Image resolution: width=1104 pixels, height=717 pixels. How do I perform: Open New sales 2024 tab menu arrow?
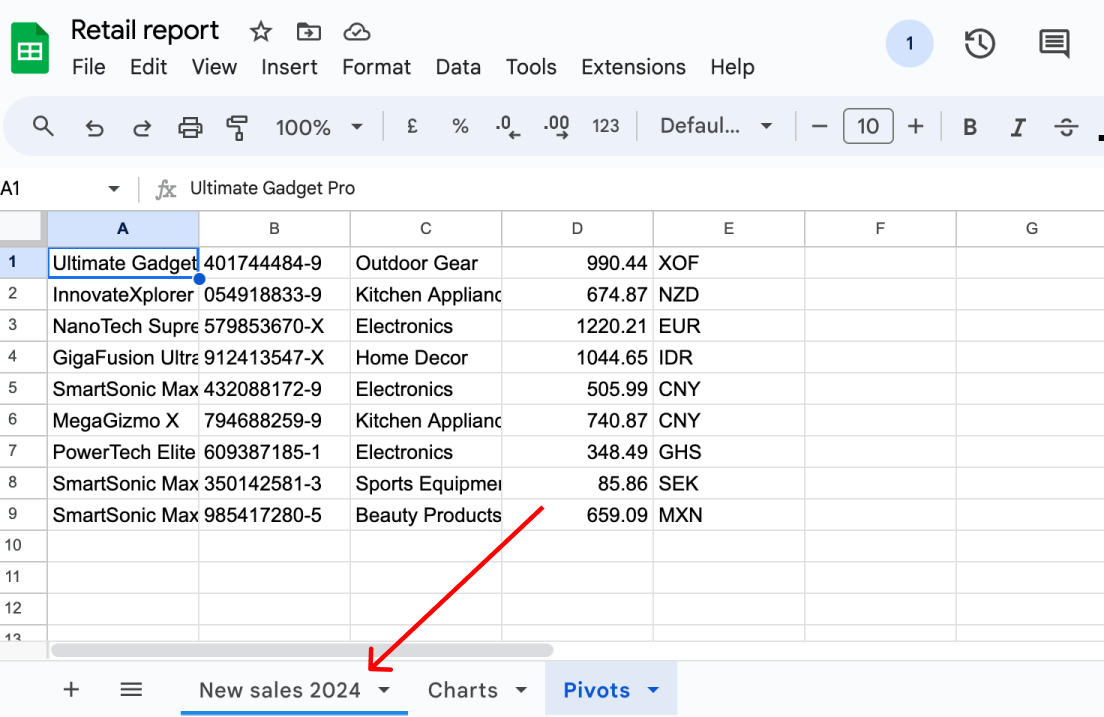(x=384, y=690)
